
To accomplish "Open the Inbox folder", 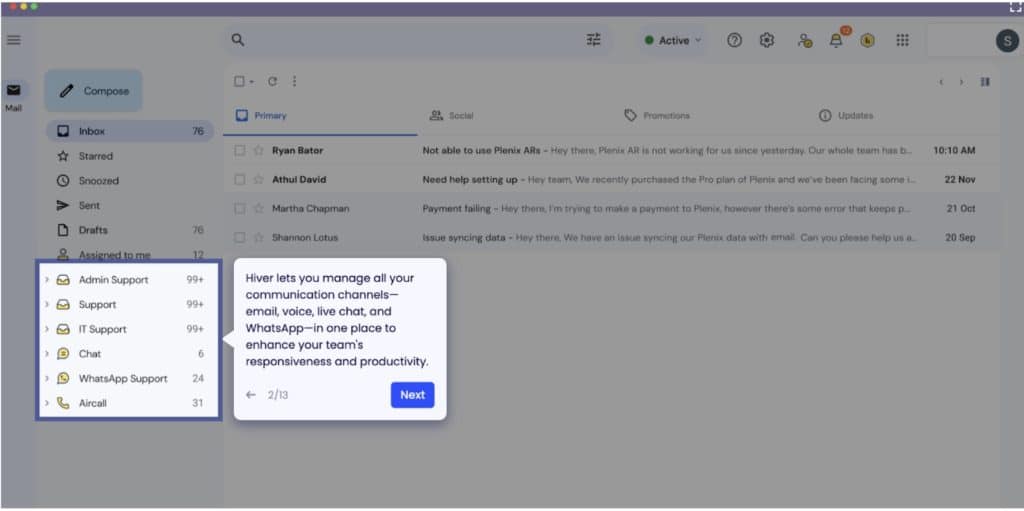I will tap(129, 131).
